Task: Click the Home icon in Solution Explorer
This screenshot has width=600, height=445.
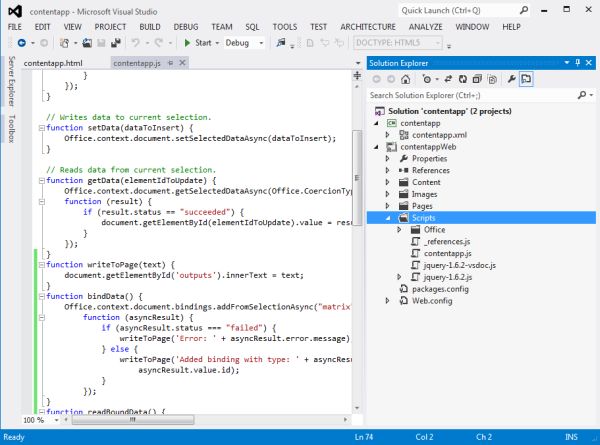Action: click(x=407, y=78)
